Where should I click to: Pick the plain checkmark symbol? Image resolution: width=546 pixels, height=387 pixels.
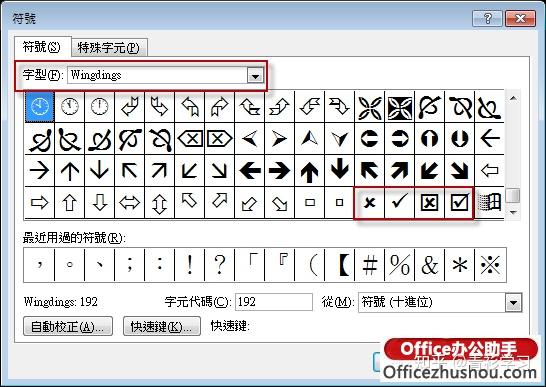pyautogui.click(x=399, y=202)
